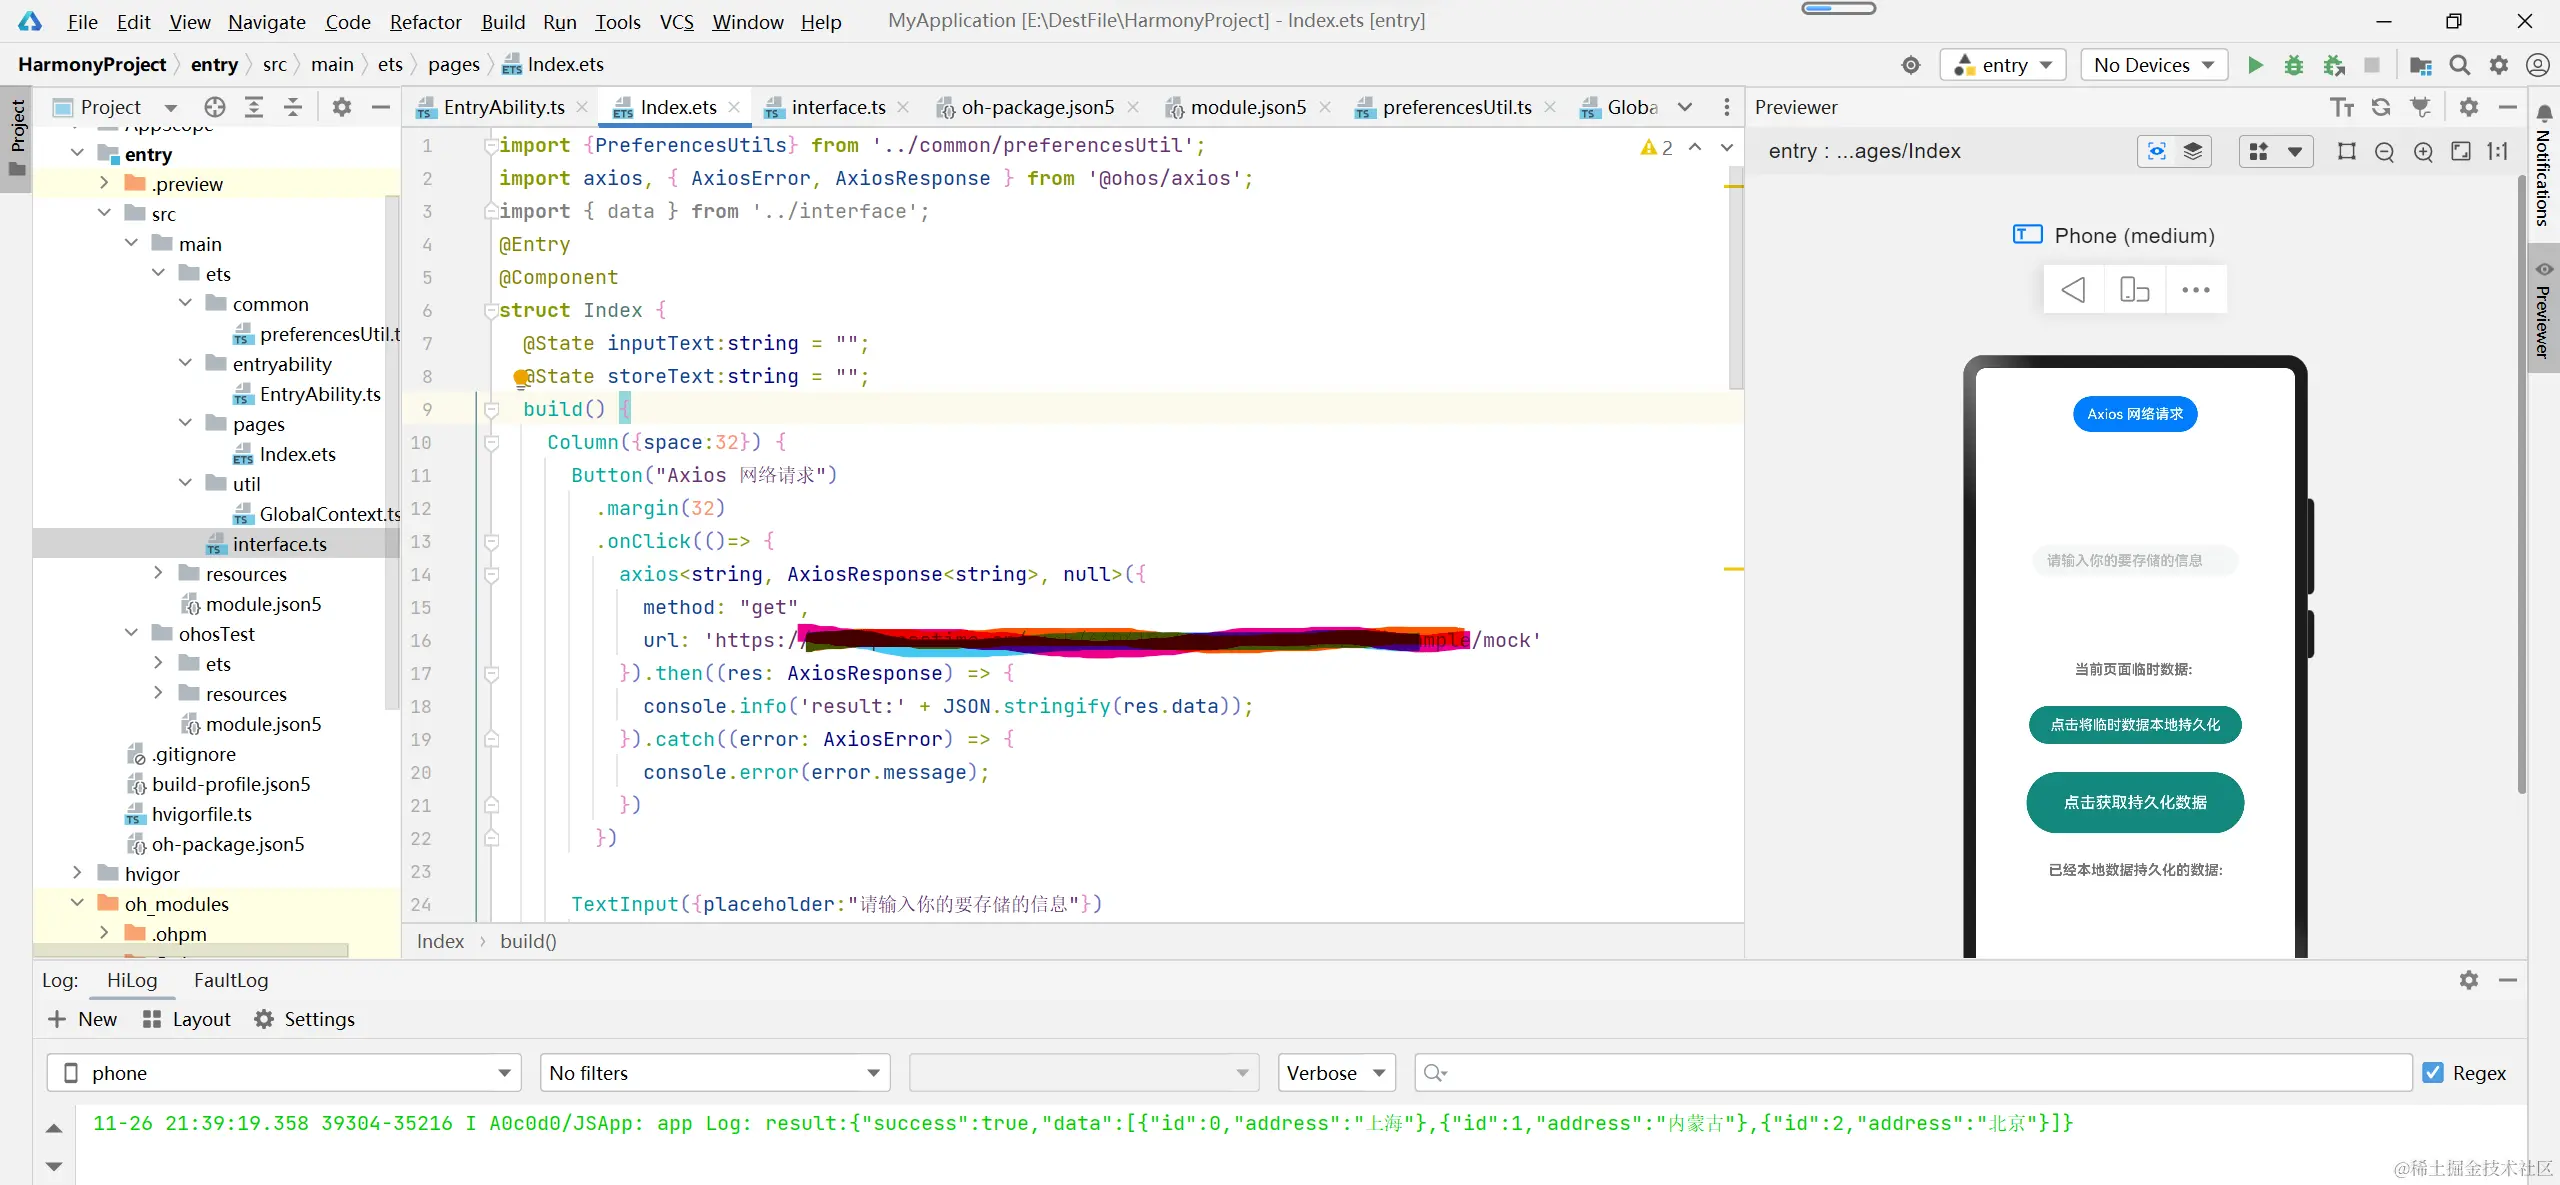The height and width of the screenshot is (1185, 2560).
Task: Open the entry run configuration dropdown
Action: [2003, 65]
